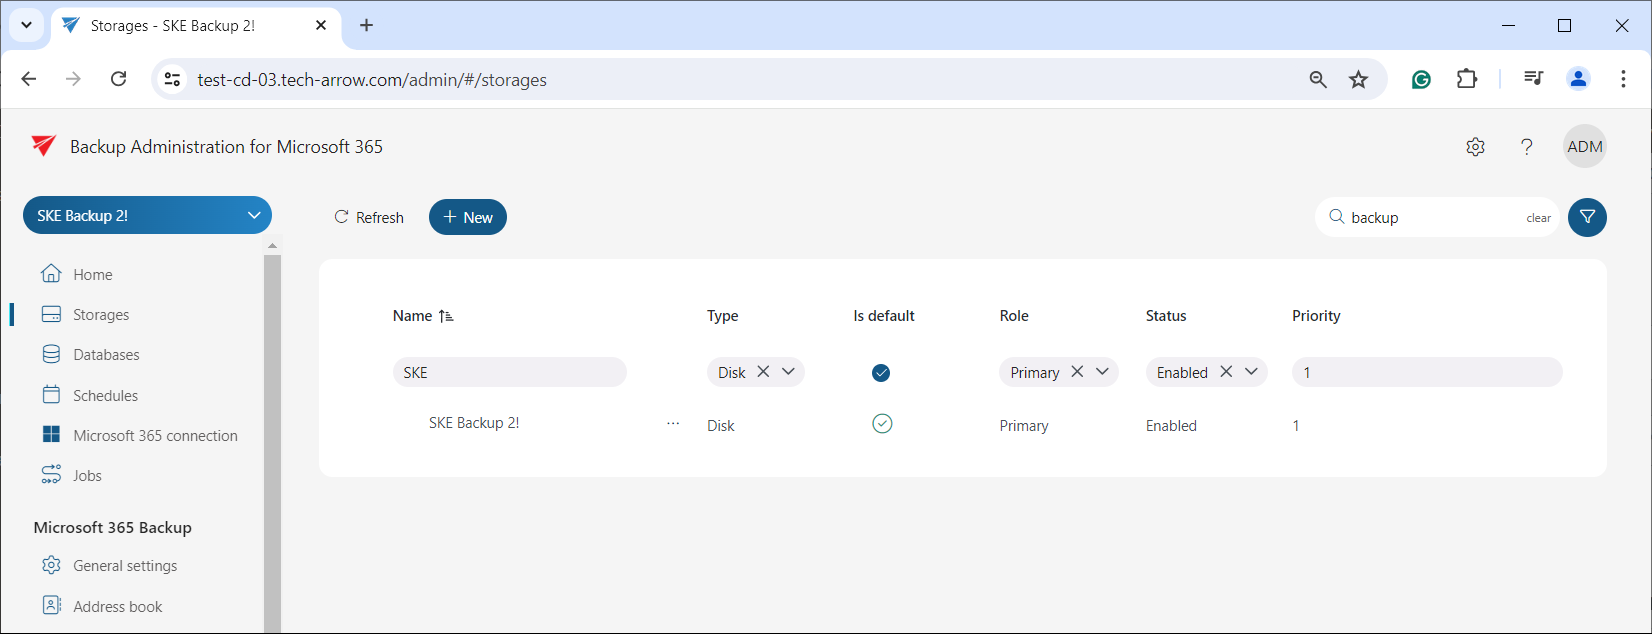Image resolution: width=1652 pixels, height=634 pixels.
Task: Click the filter funnel icon button
Action: [x=1587, y=217]
